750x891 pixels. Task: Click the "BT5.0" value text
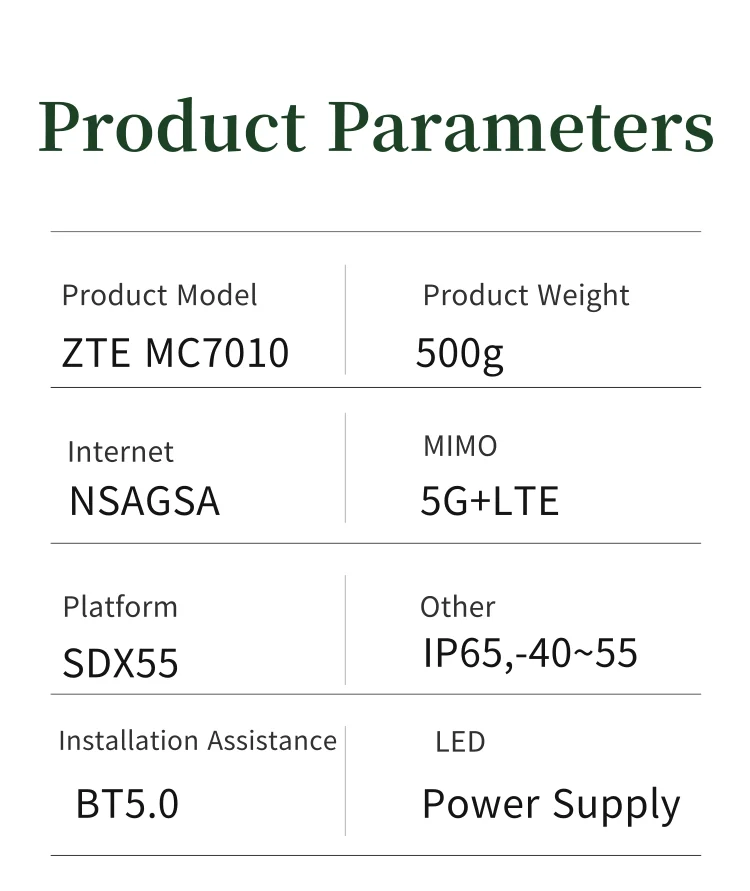click(x=127, y=804)
